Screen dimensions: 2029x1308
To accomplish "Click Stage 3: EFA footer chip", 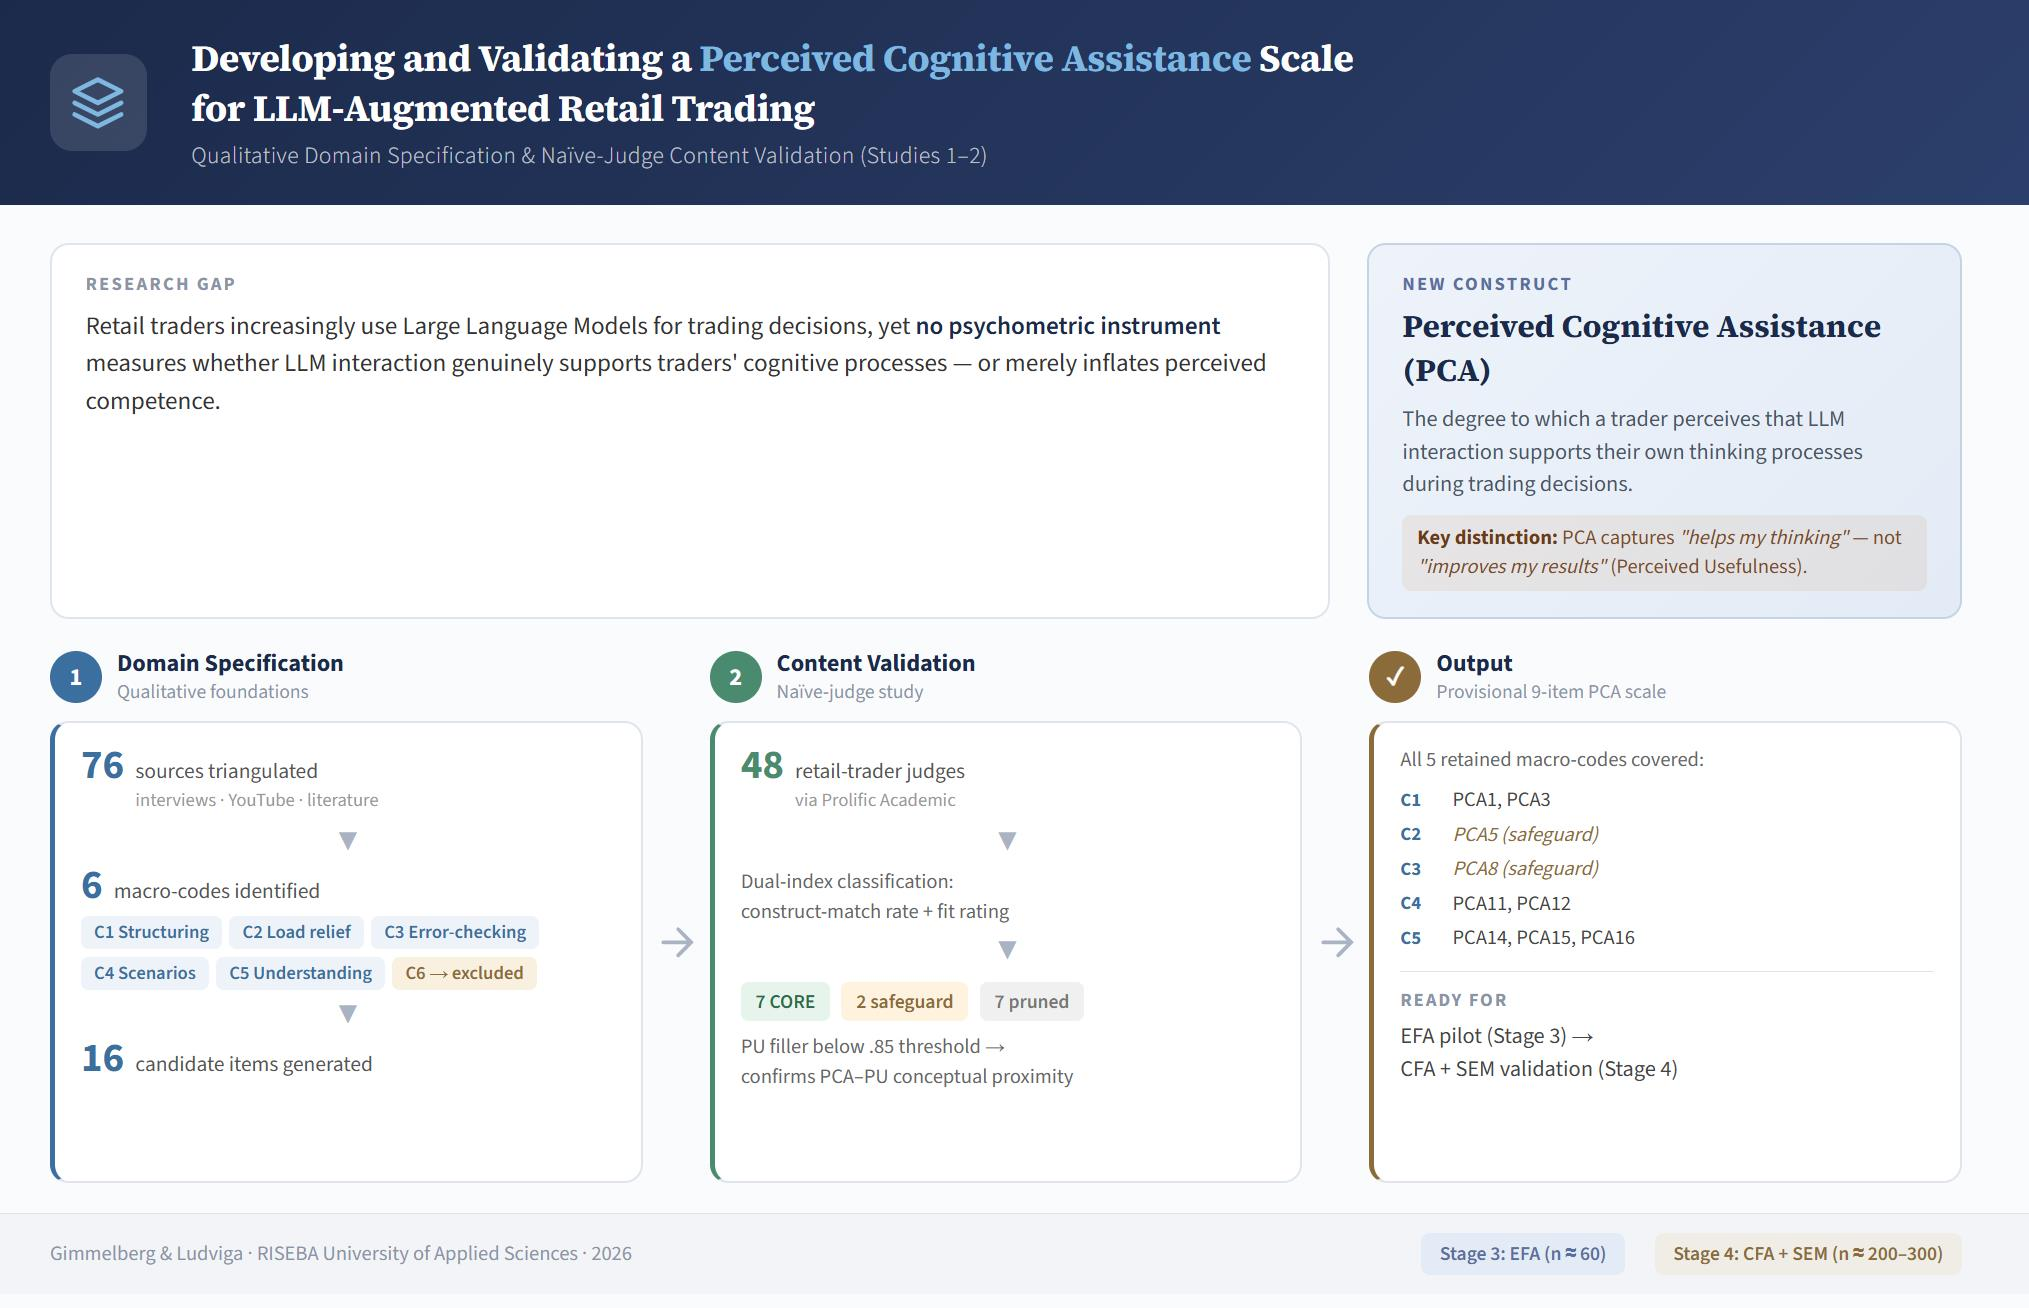I will pos(1522,1253).
